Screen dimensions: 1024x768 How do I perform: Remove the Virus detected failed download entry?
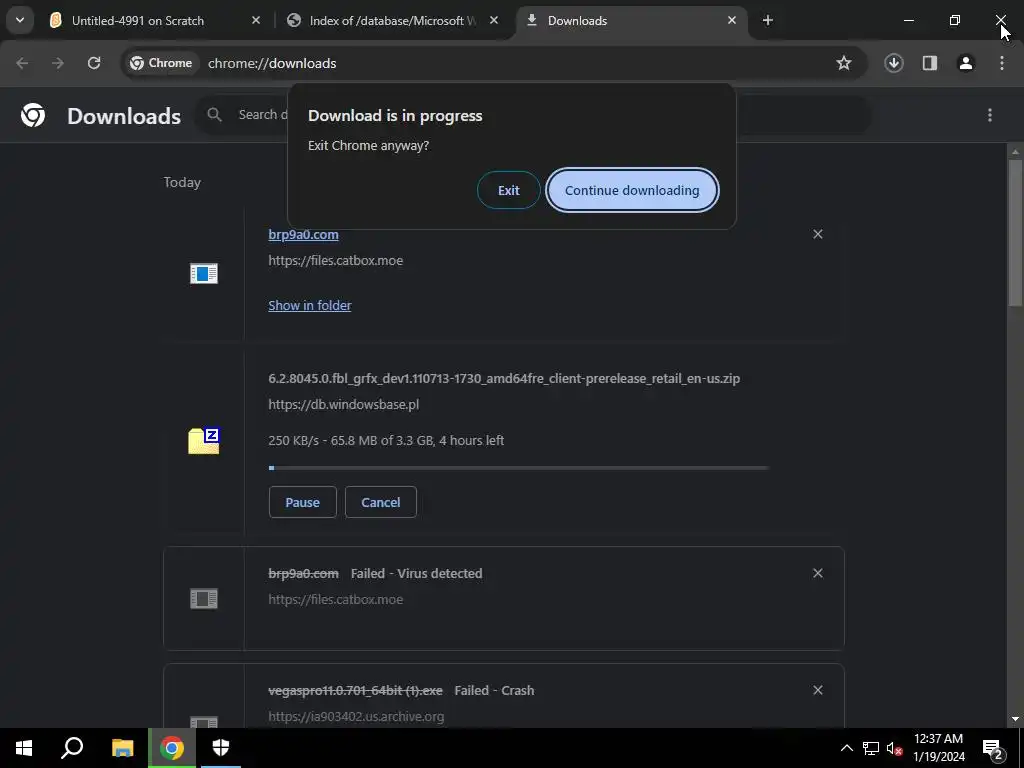(818, 573)
